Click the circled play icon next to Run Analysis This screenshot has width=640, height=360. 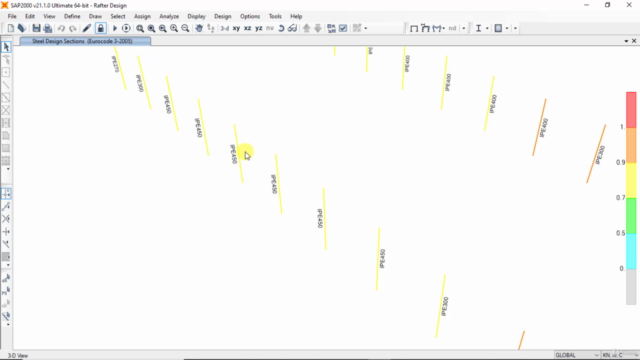126,28
